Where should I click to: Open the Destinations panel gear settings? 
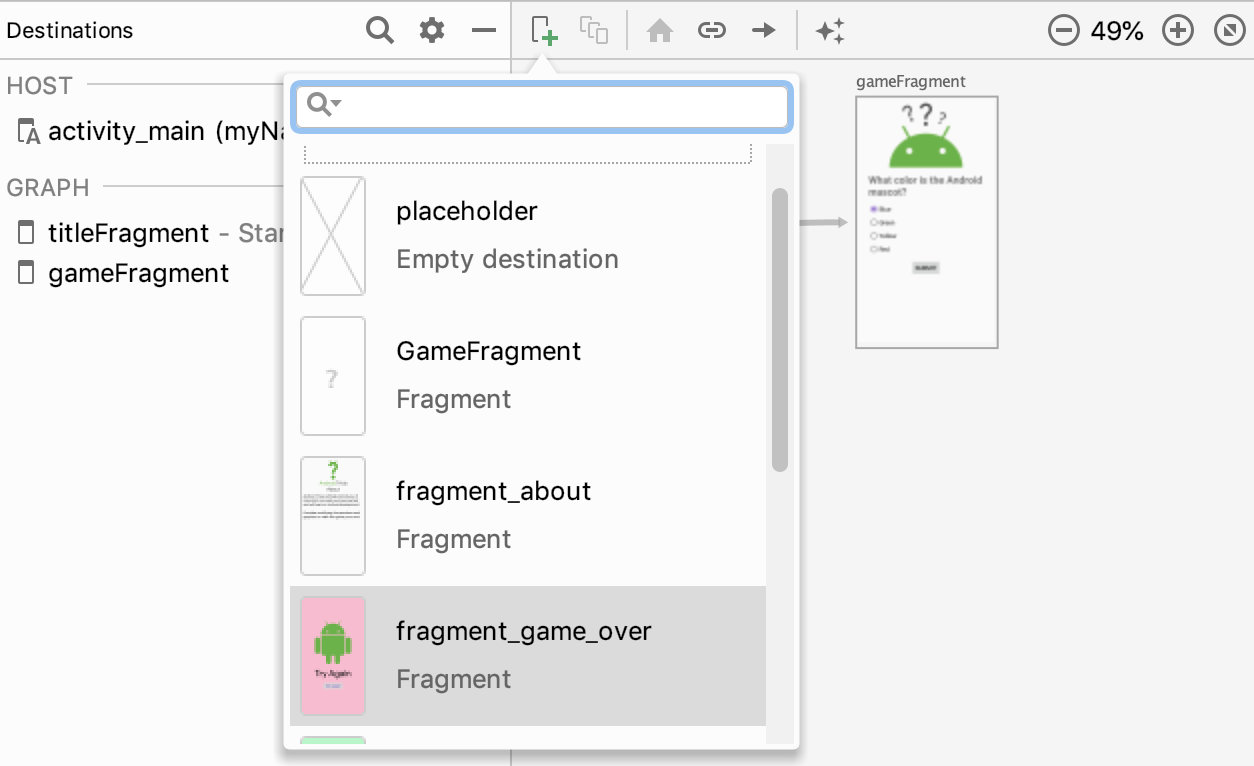click(432, 31)
